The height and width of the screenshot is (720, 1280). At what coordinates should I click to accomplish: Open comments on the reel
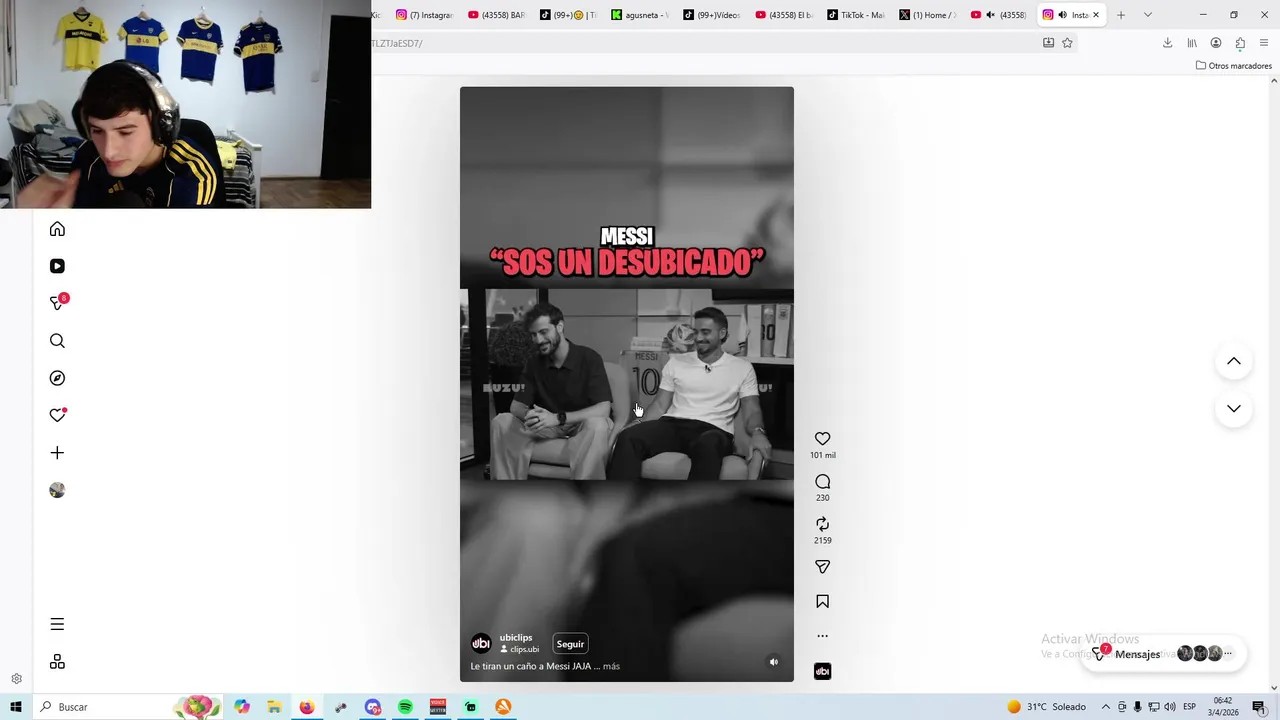click(822, 482)
